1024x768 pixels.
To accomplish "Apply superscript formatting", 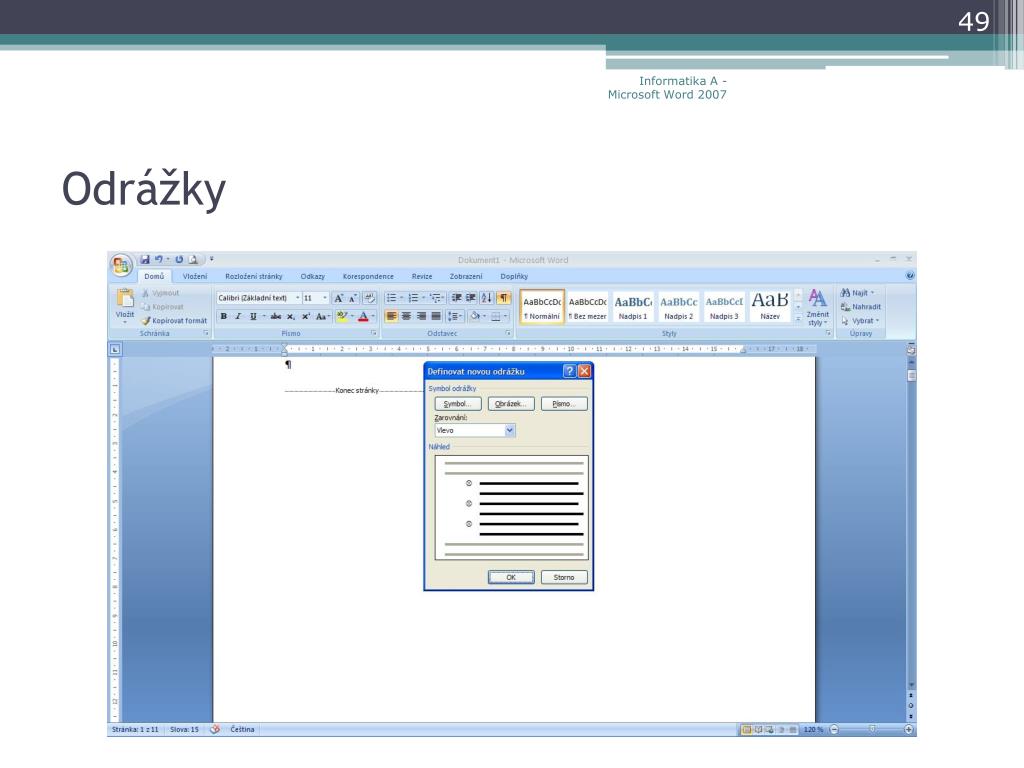I will point(306,316).
